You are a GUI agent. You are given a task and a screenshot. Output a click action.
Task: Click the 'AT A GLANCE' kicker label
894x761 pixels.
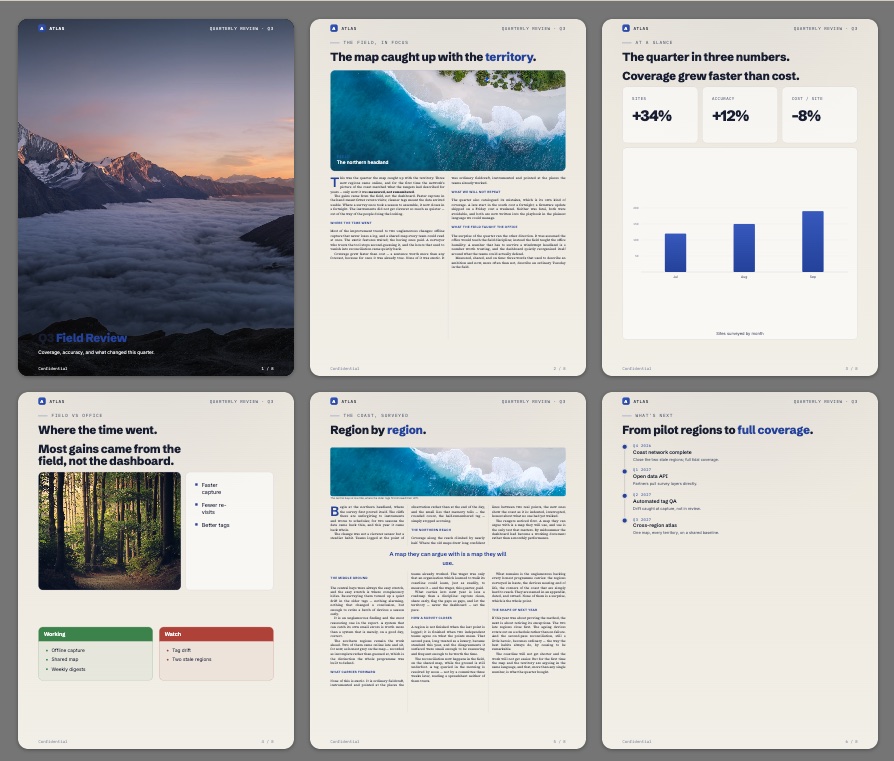tap(653, 42)
